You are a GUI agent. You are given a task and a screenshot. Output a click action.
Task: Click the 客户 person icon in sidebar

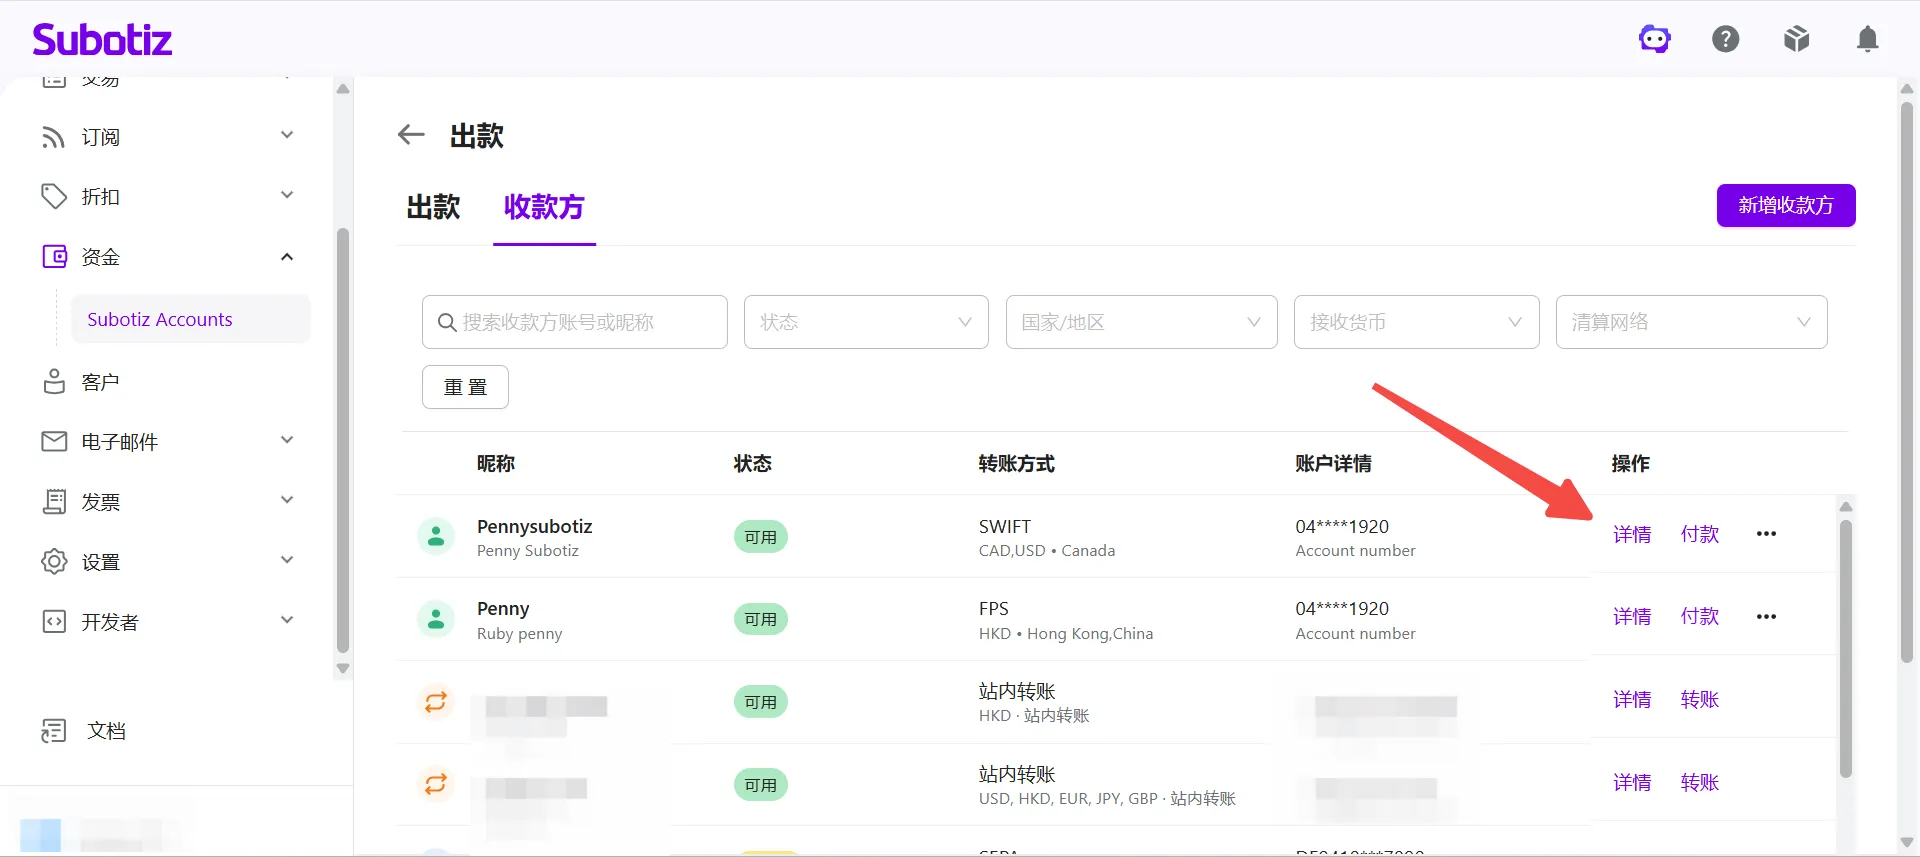pyautogui.click(x=54, y=382)
